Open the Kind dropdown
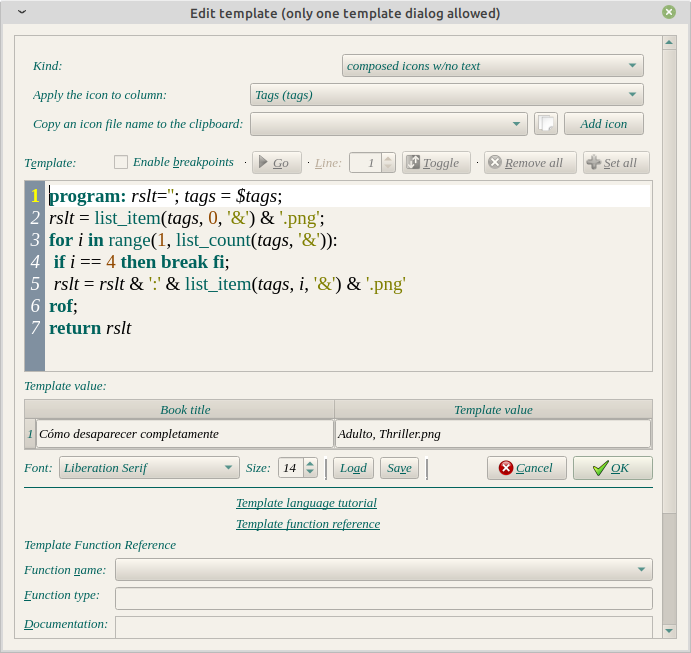This screenshot has width=691, height=653. [x=493, y=66]
